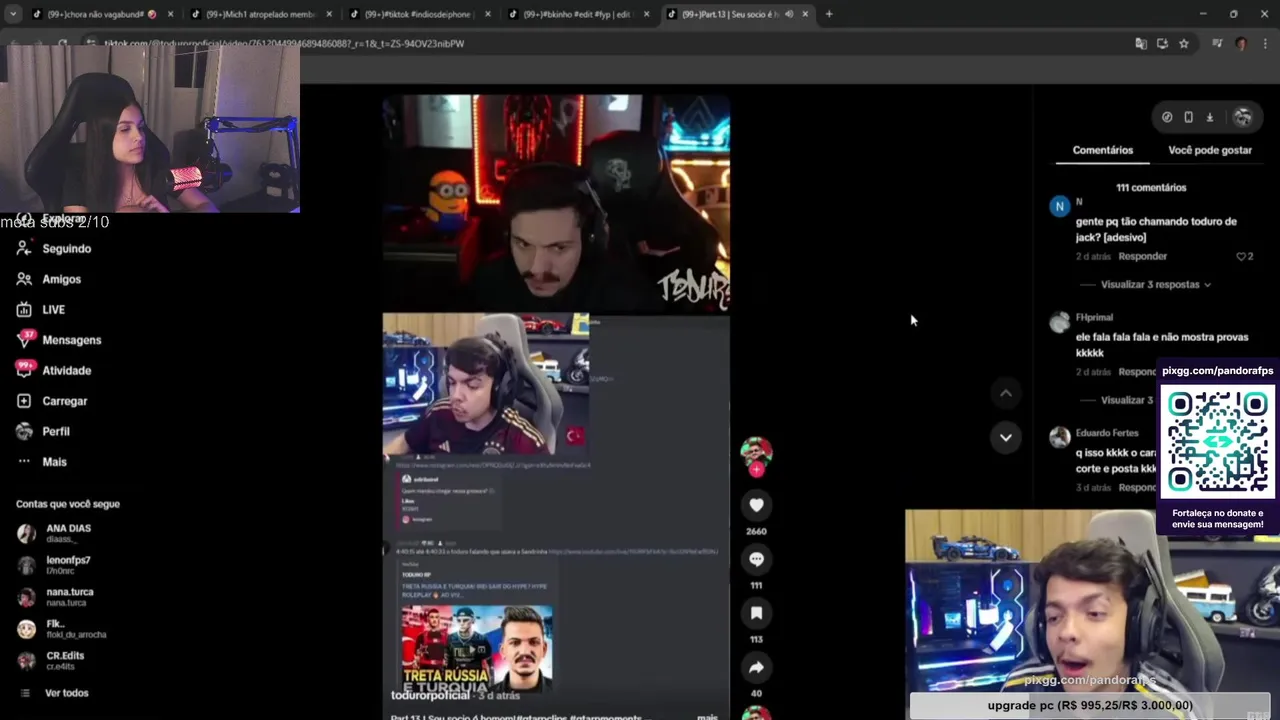Save the video with the bookmark icon
The height and width of the screenshot is (720, 1280).
coord(756,613)
